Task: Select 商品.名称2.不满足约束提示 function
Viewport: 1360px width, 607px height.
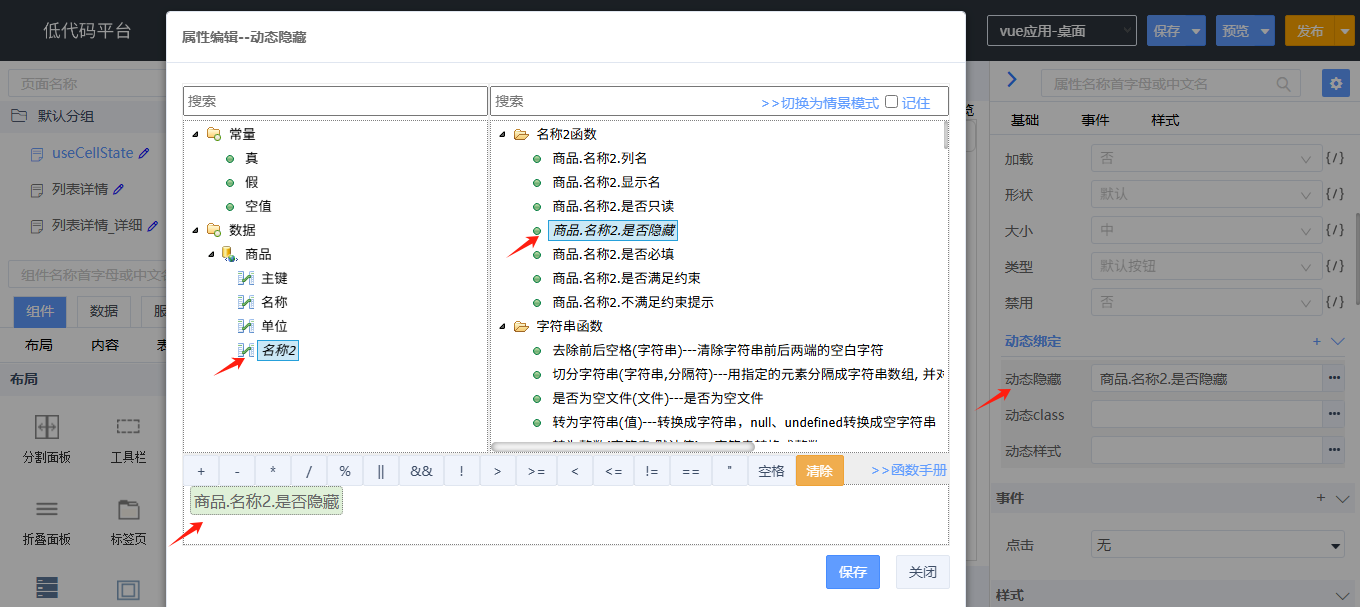Action: coord(633,302)
